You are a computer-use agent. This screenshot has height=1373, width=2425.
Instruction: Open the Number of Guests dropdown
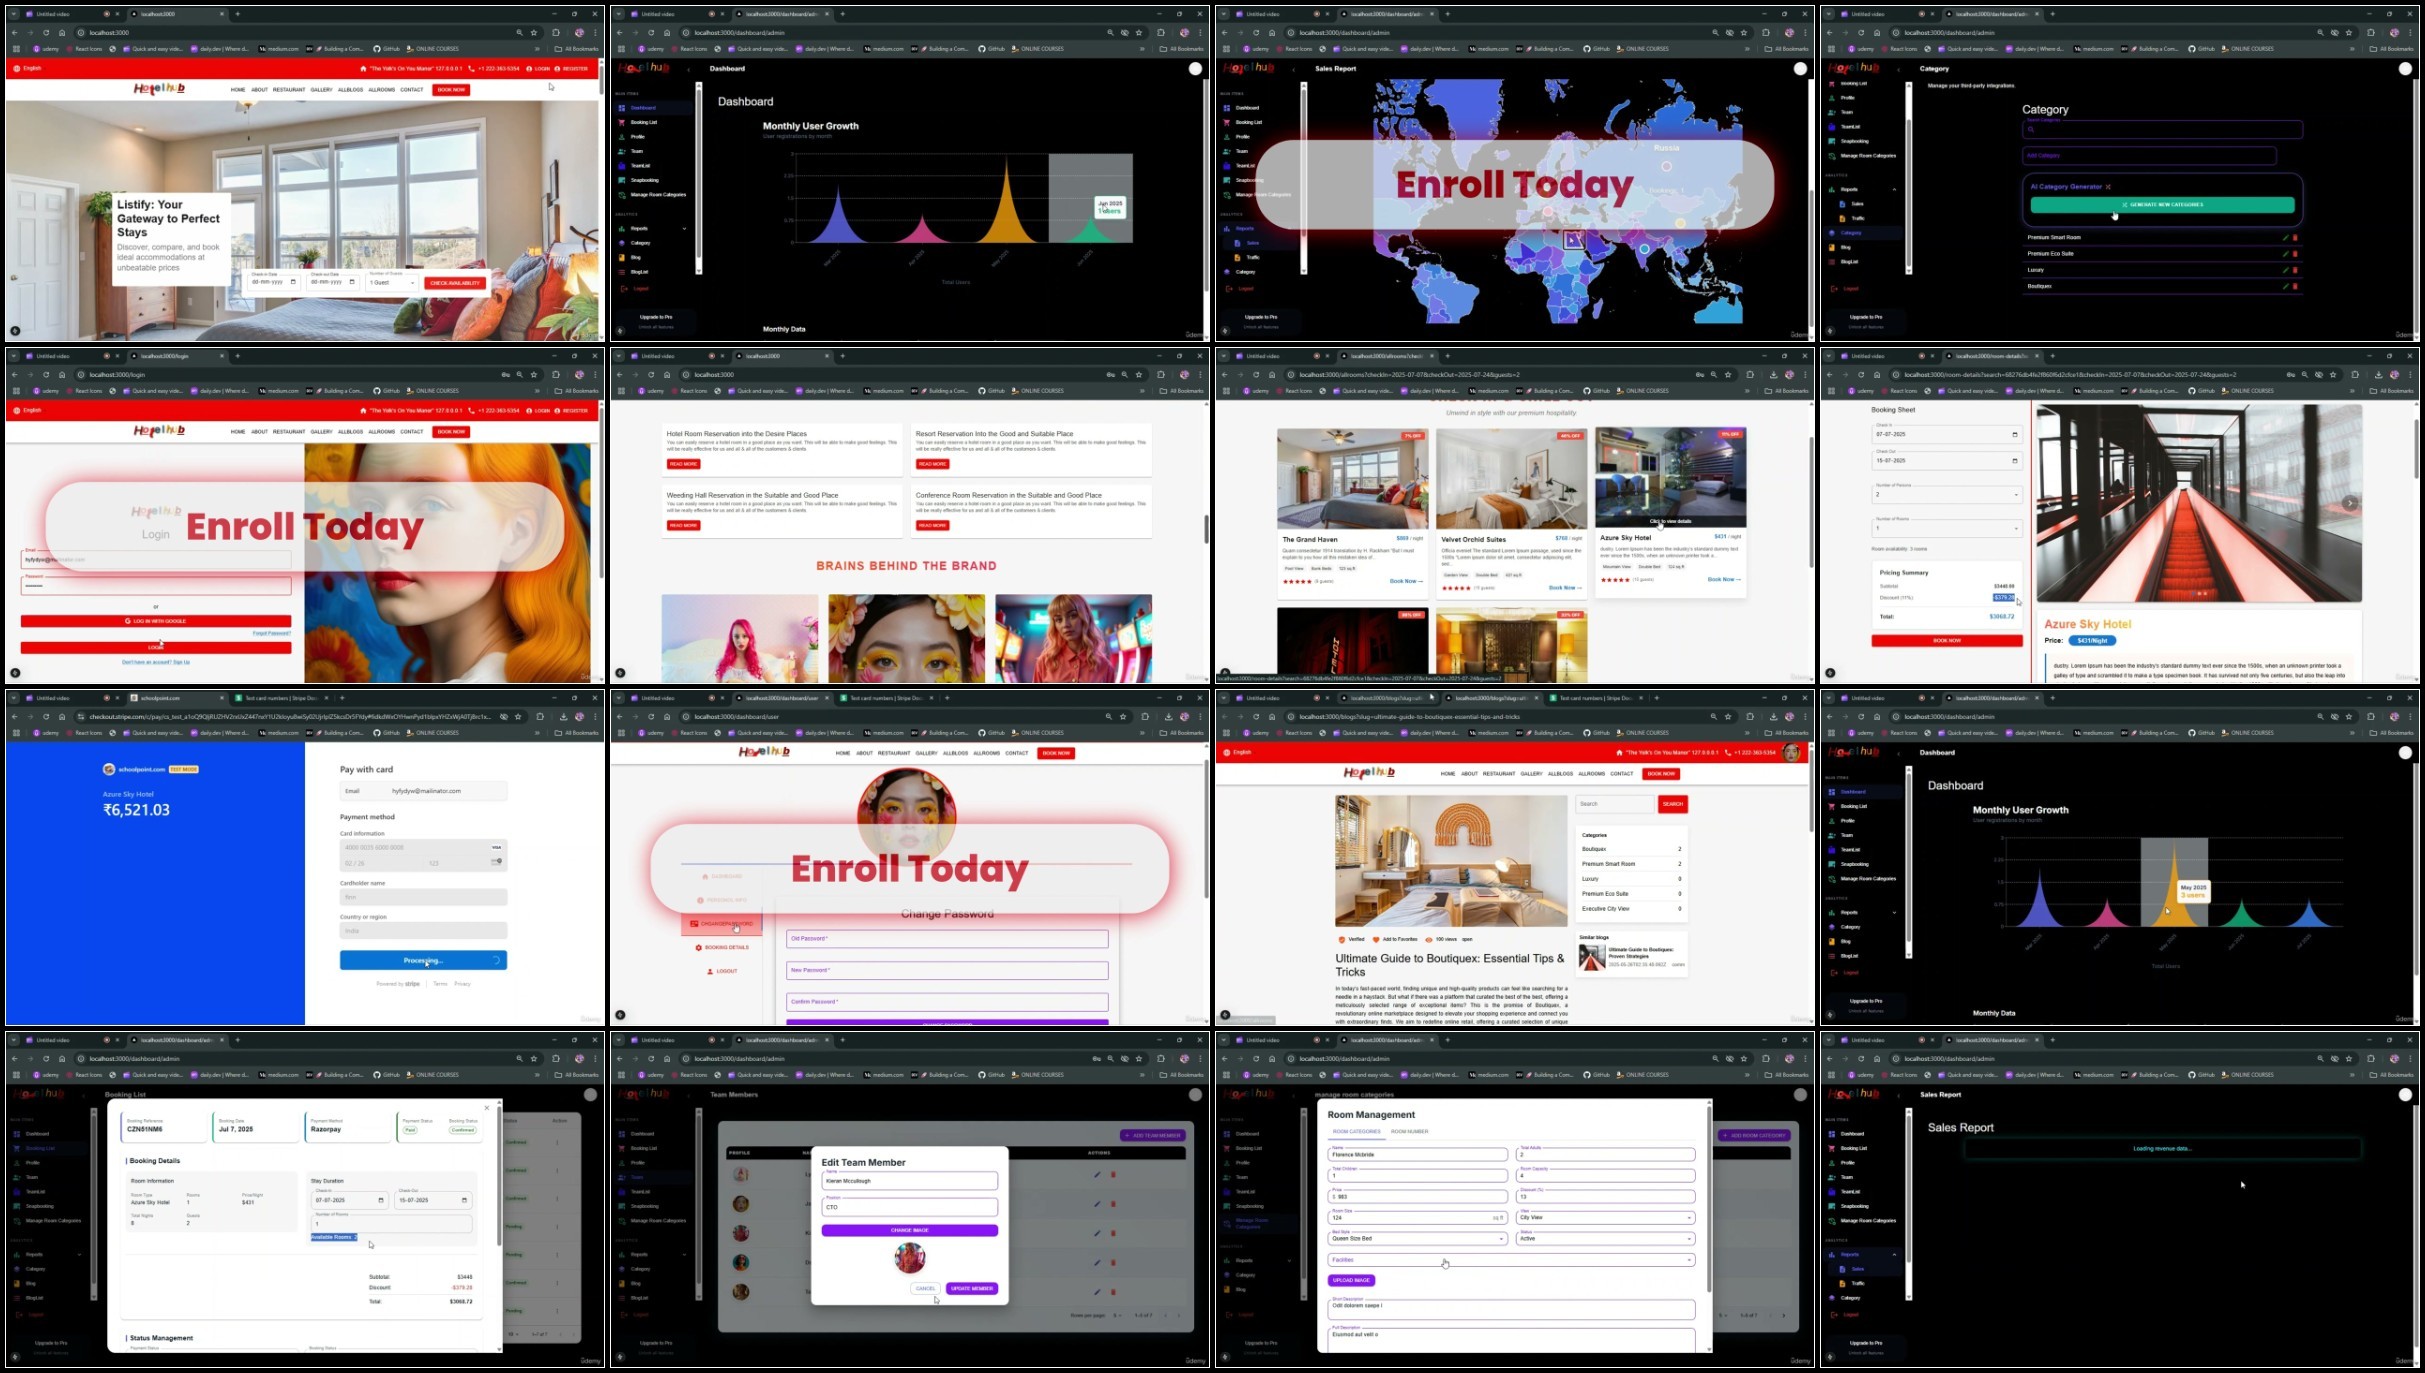click(391, 283)
